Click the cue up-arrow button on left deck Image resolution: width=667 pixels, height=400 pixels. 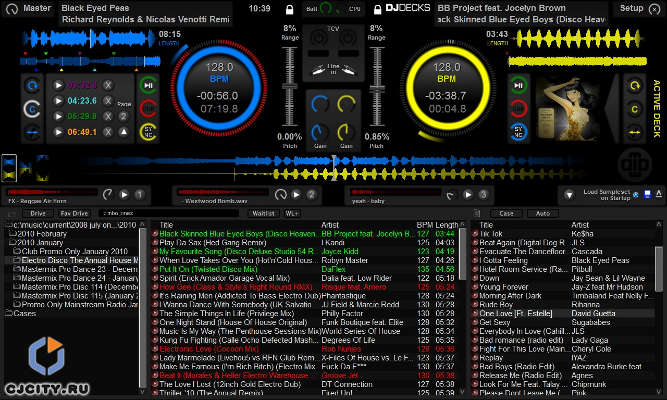(123, 132)
